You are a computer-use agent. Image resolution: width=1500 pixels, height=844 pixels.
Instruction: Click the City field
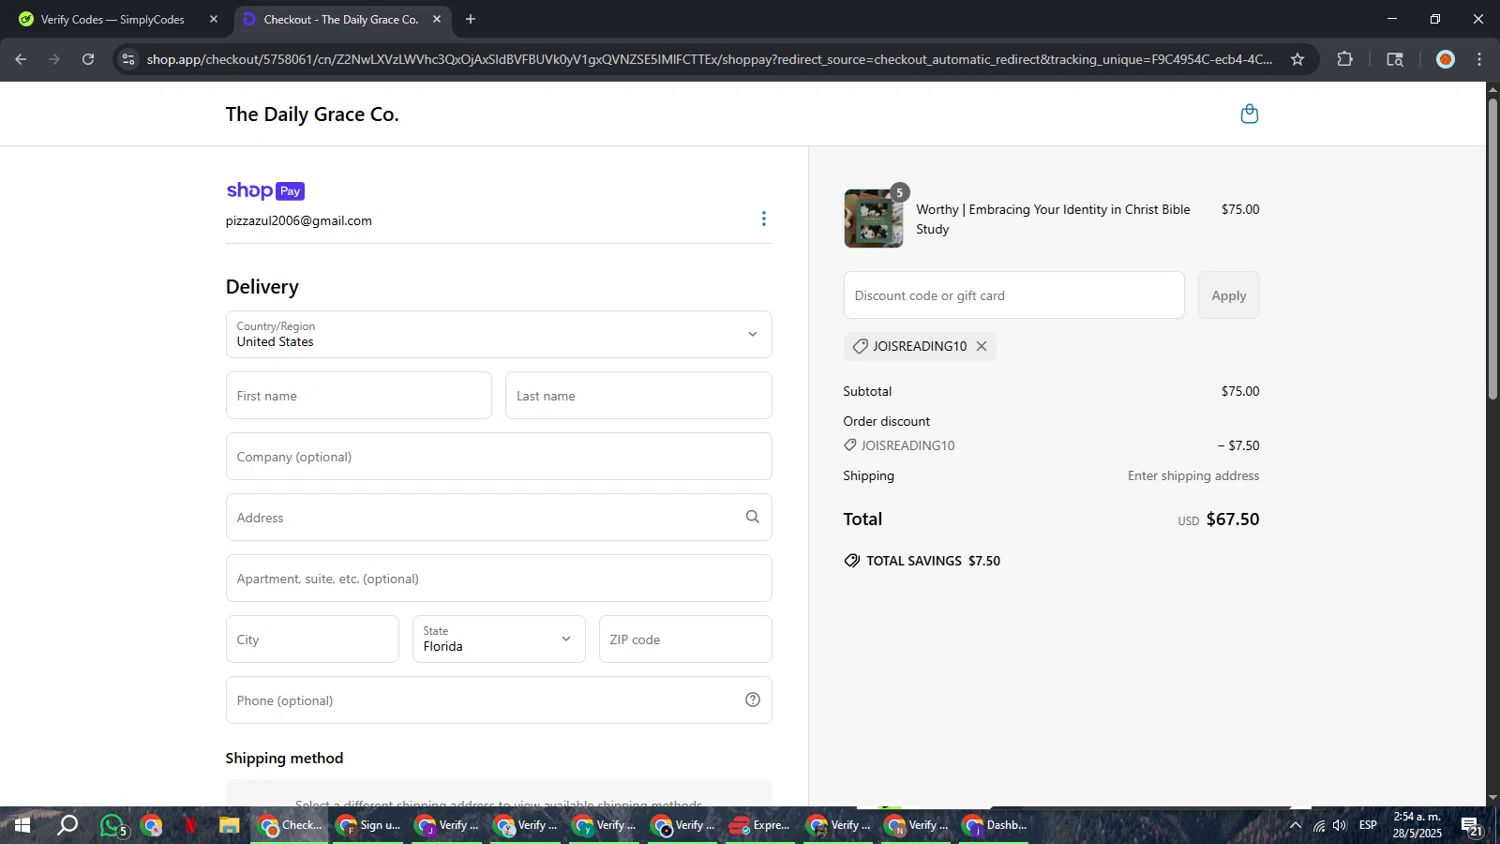[x=312, y=639]
